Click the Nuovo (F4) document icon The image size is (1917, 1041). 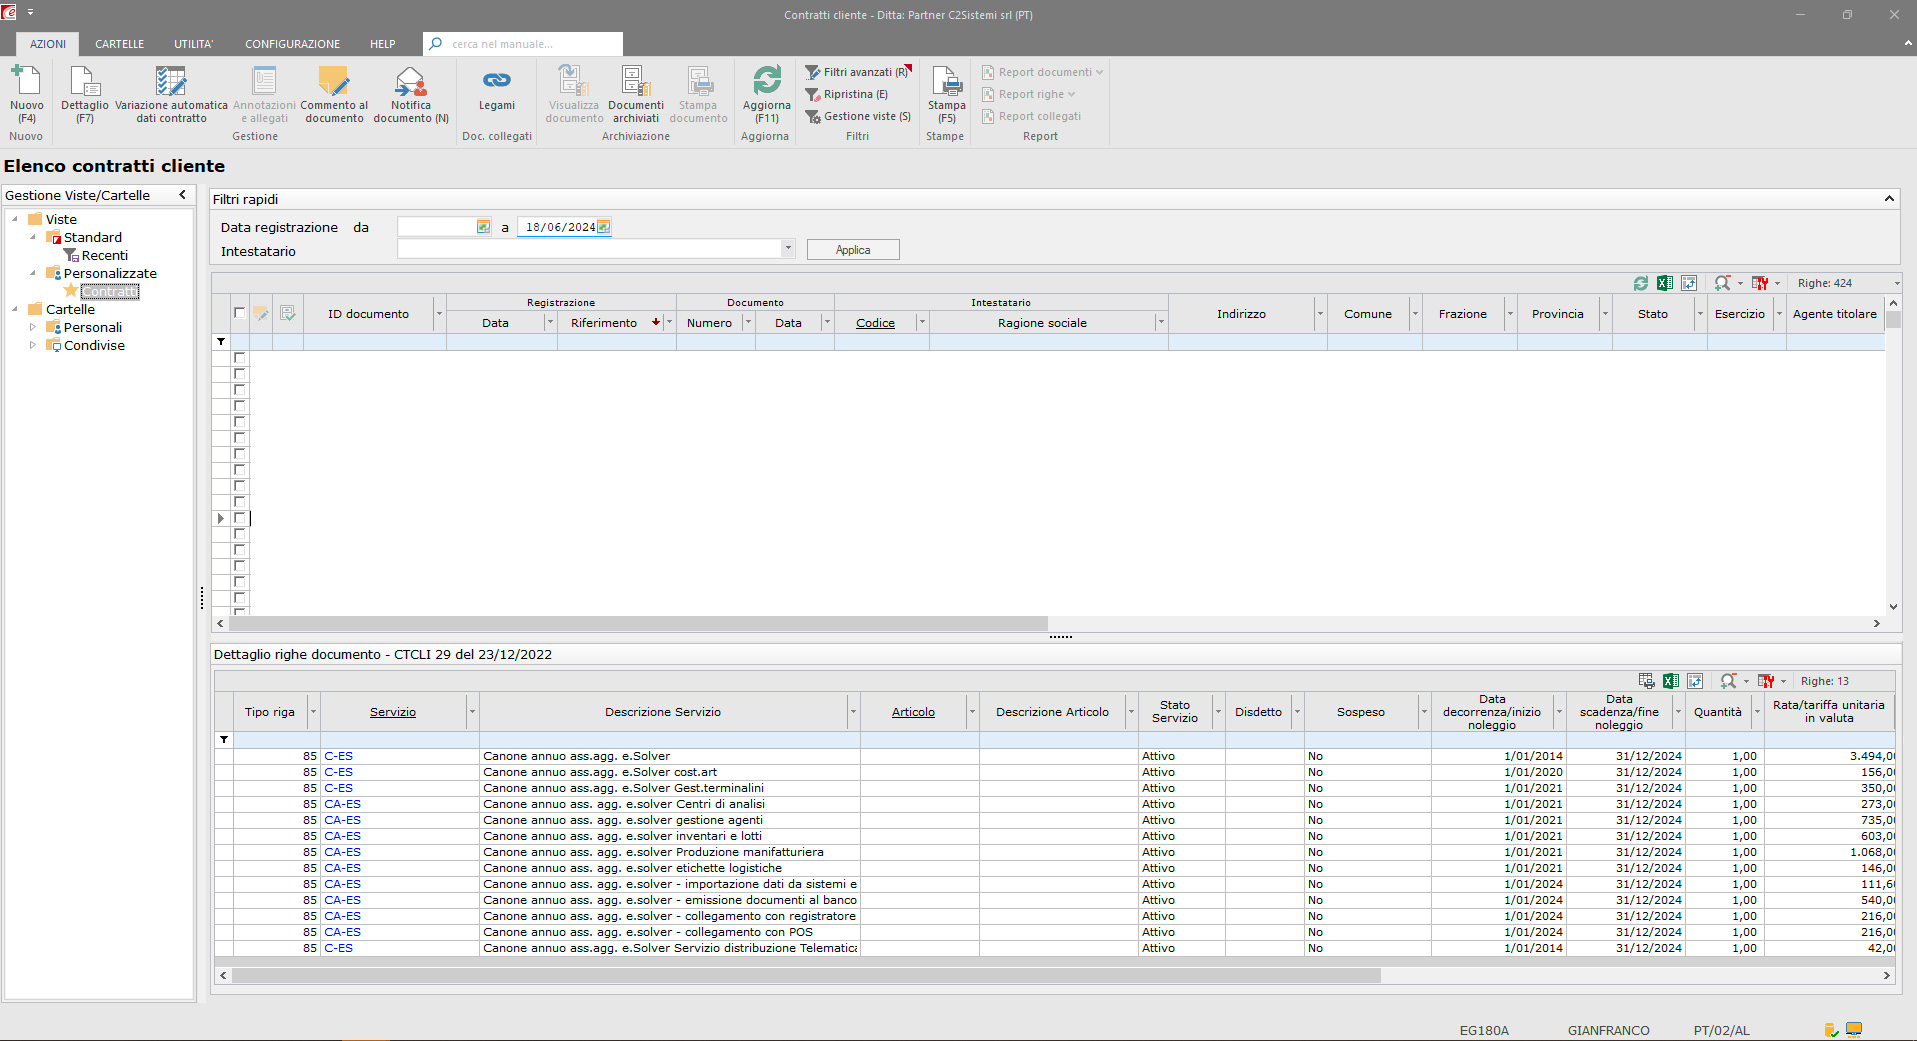[x=26, y=82]
